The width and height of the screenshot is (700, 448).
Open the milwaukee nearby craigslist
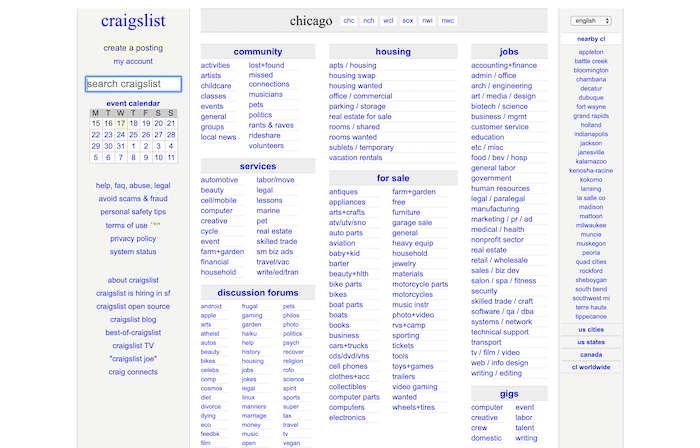tap(590, 225)
